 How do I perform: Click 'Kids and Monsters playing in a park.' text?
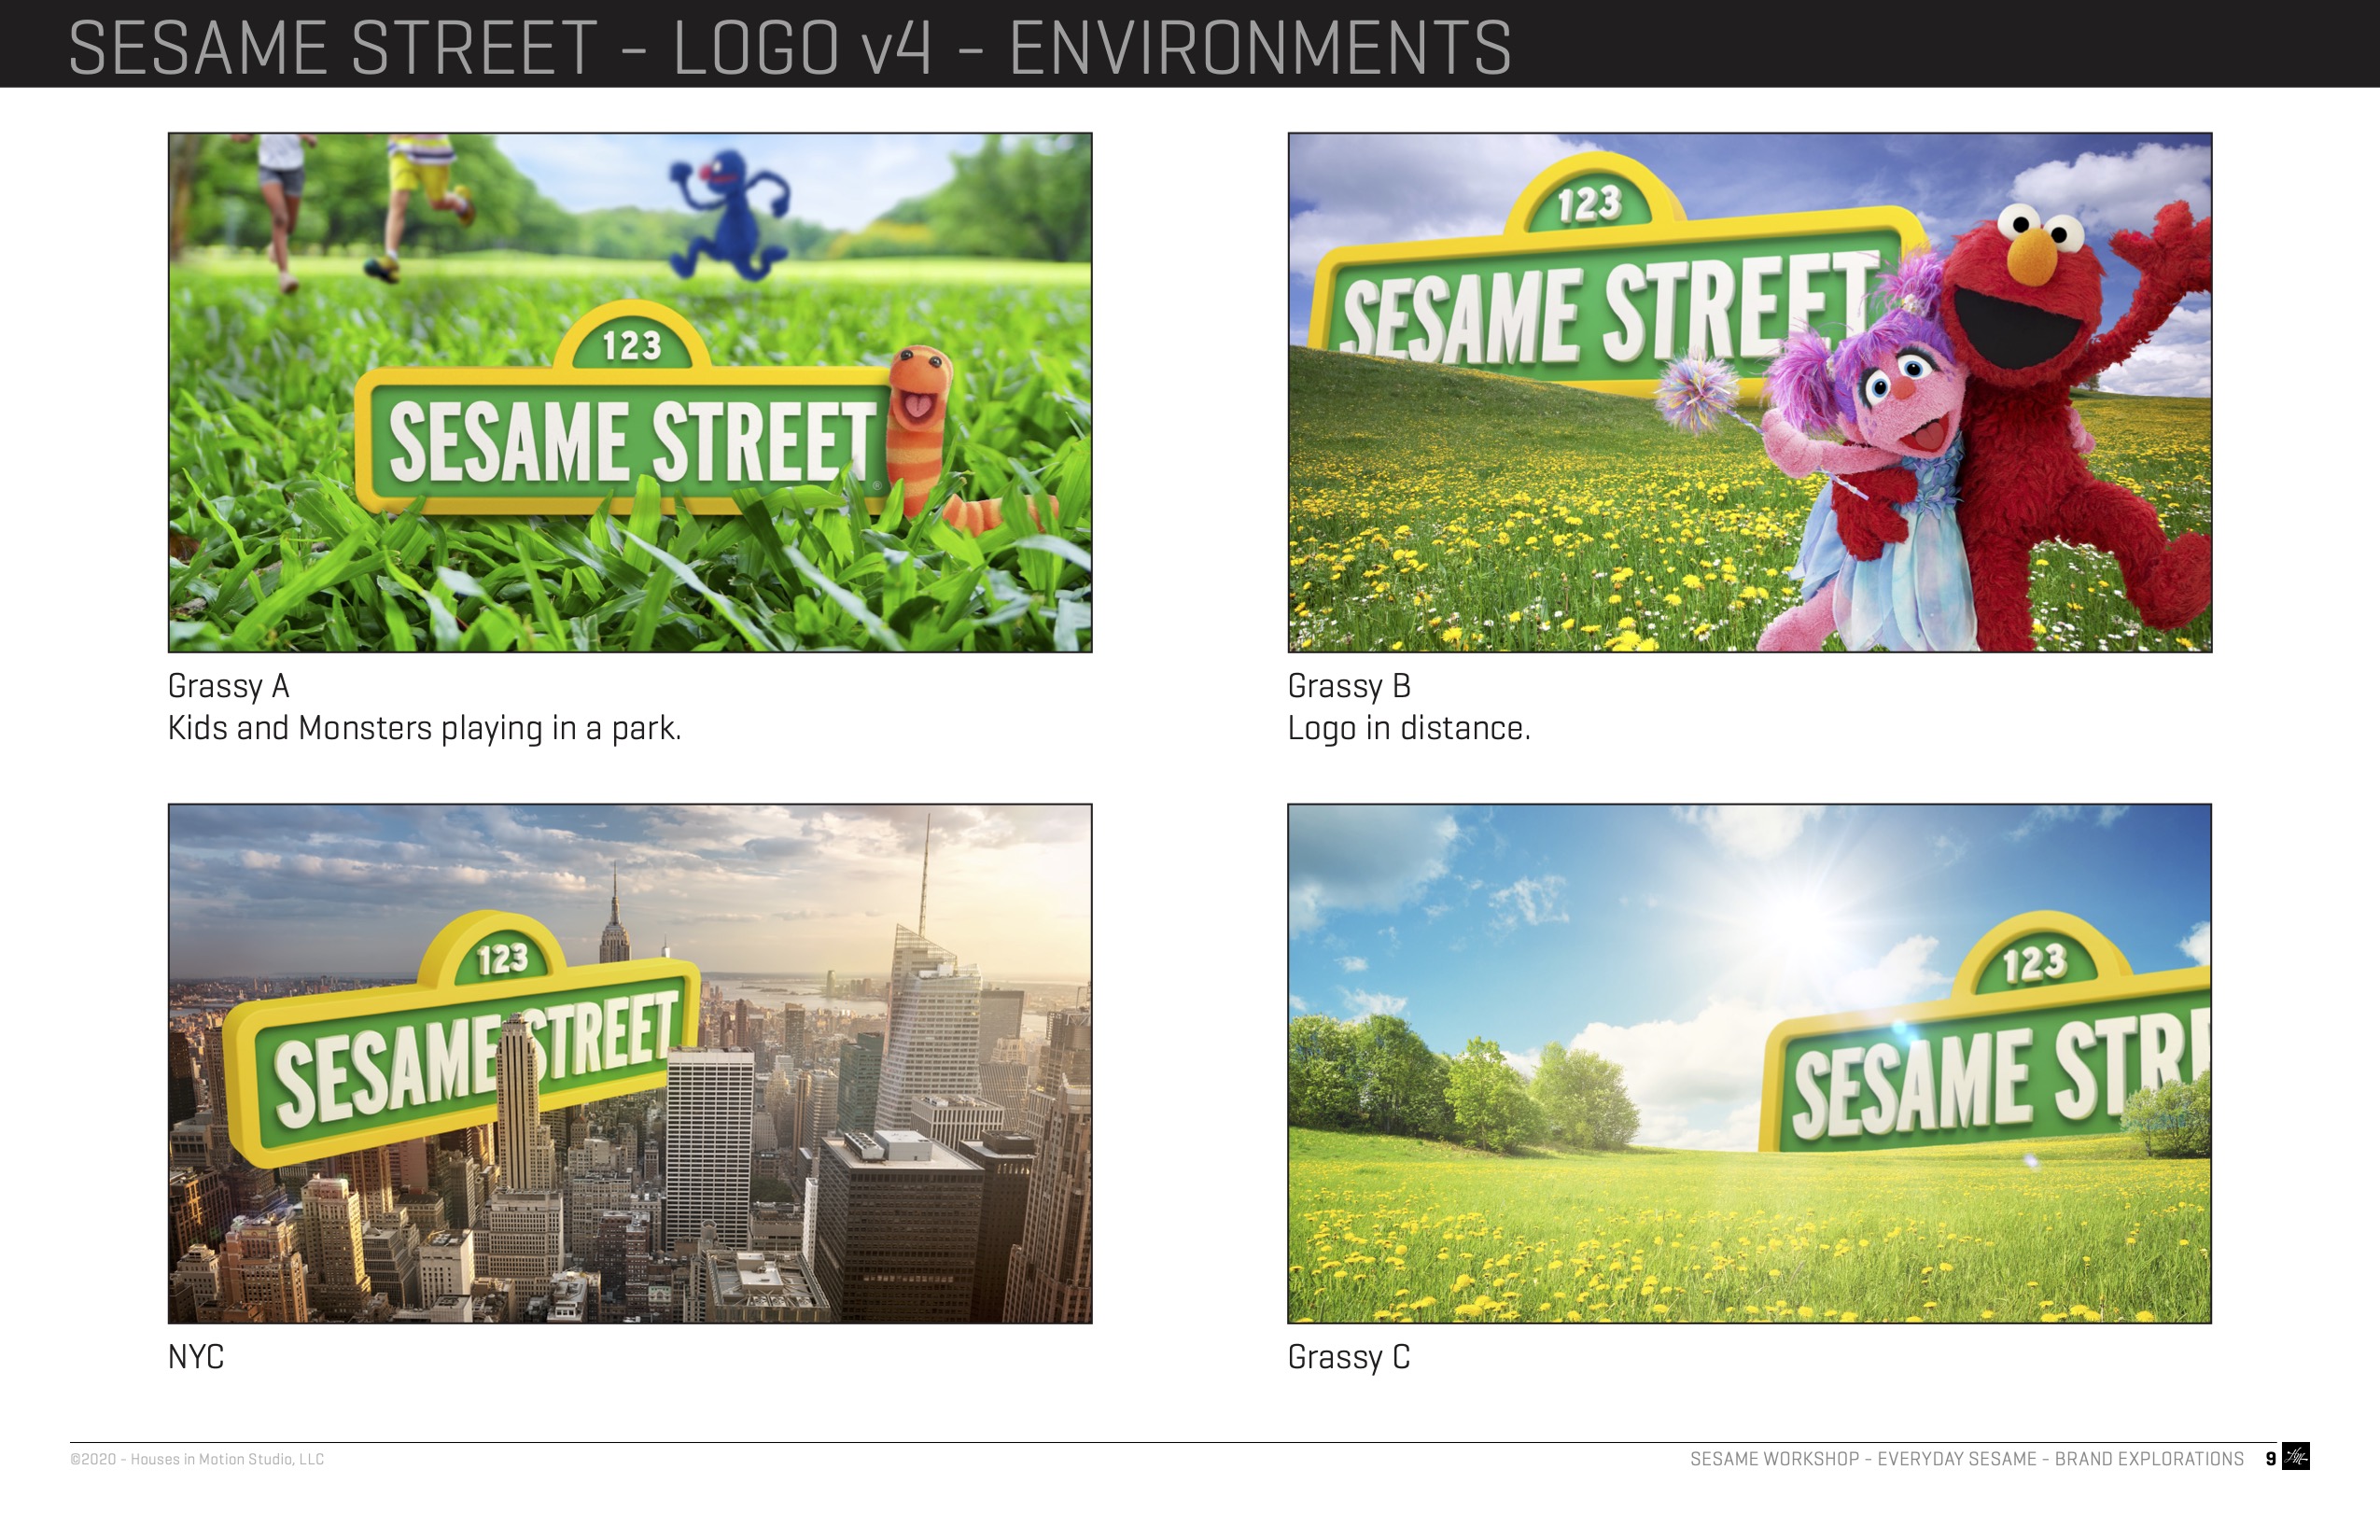pos(424,729)
